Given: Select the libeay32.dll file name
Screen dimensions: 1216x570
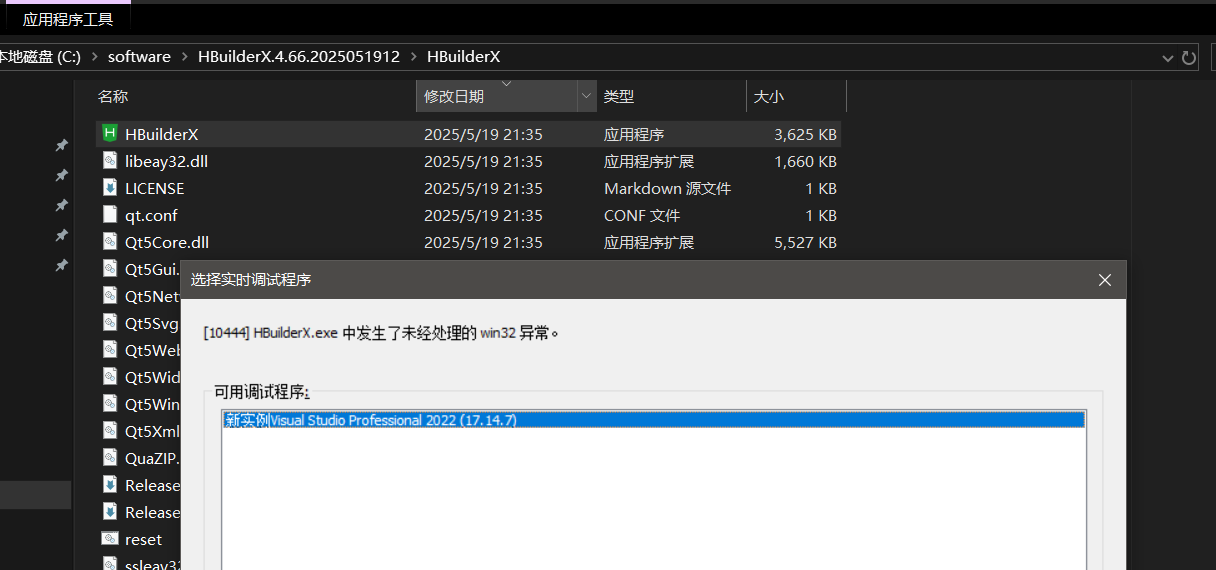Looking at the screenshot, I should coord(166,161).
